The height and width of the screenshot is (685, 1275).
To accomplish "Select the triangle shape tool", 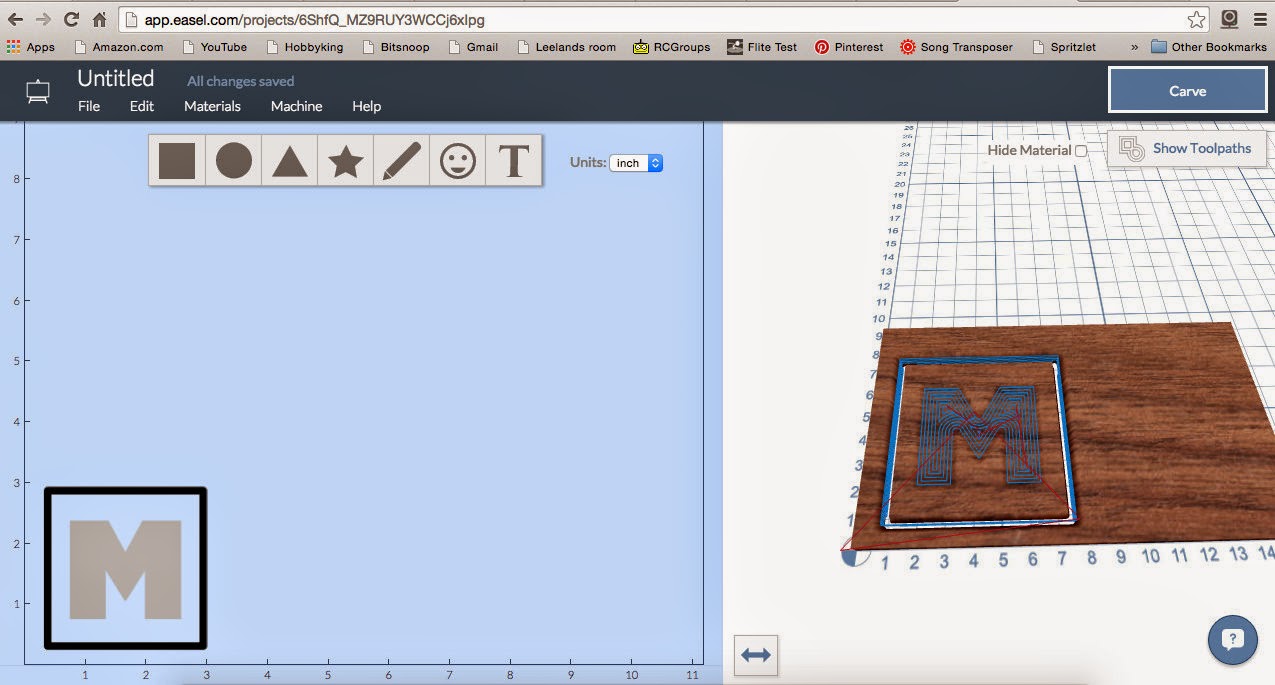I will (289, 162).
